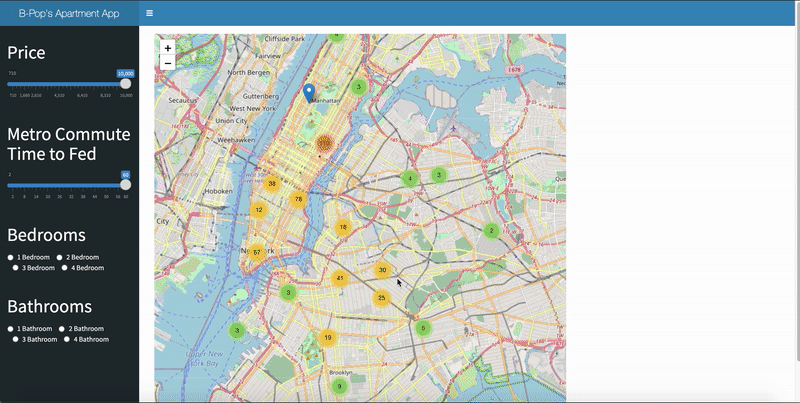Open the map cluster labeled 78
Viewport: 800px width, 403px height.
(x=298, y=199)
